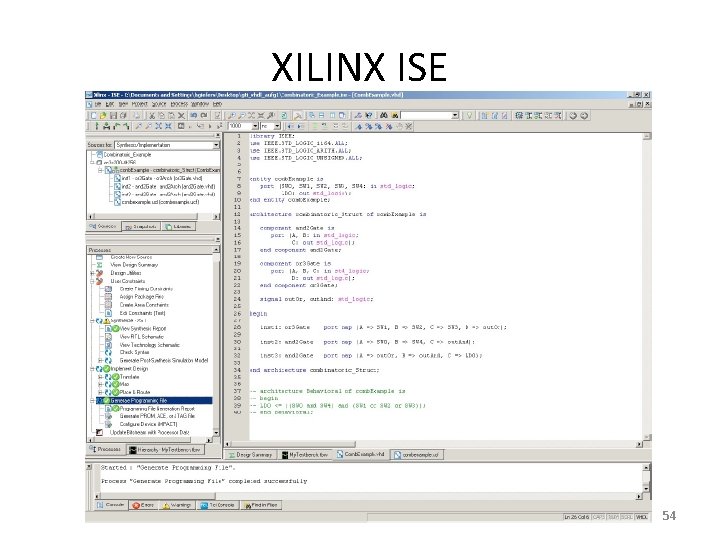The width and height of the screenshot is (720, 540).
Task: Click the Combinatoric_Example project icon
Action: pos(99,155)
